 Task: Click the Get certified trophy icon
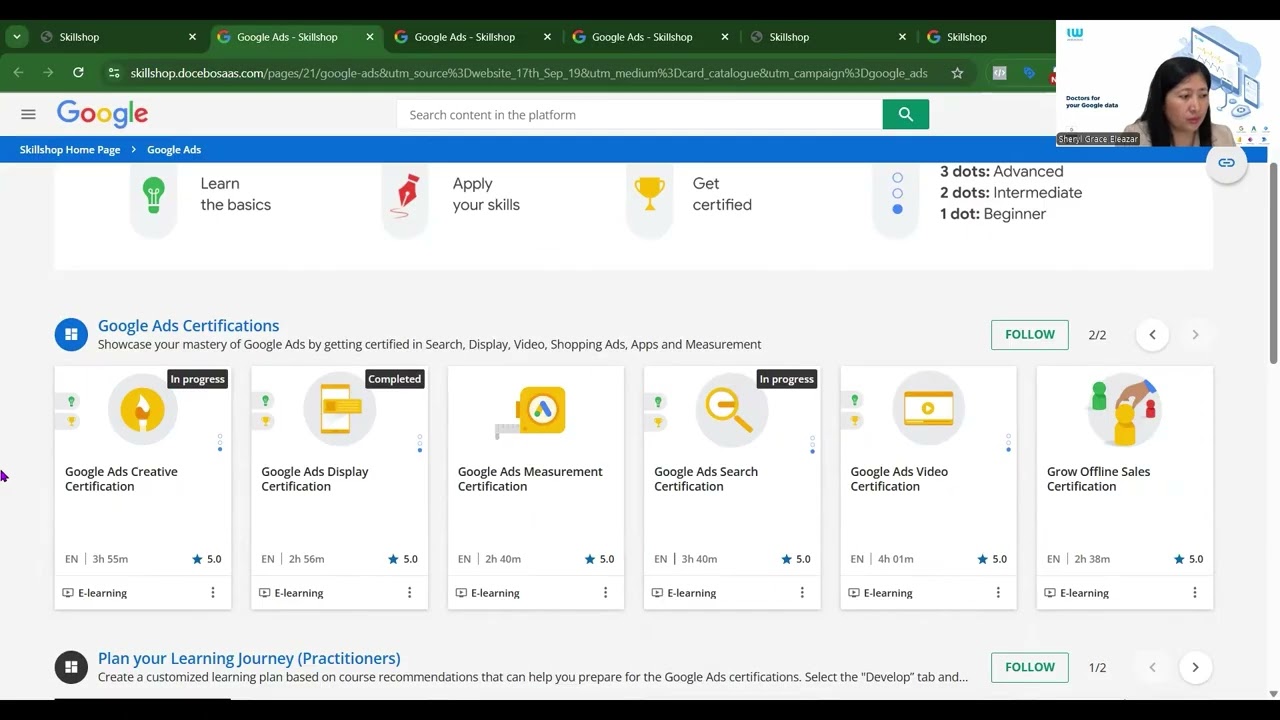[650, 194]
